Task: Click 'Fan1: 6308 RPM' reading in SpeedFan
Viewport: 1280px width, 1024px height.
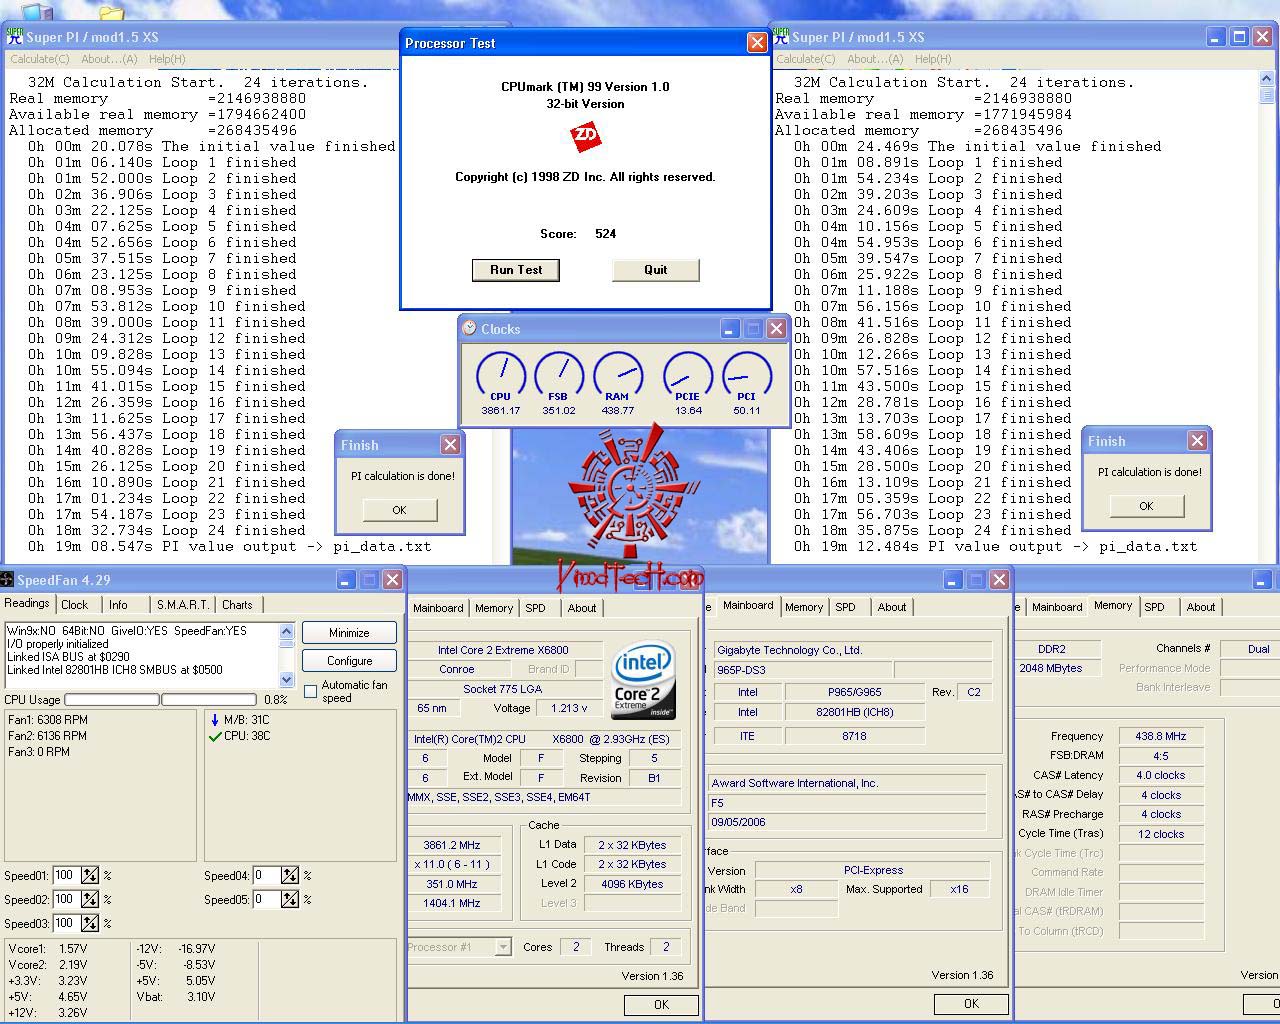Action: point(47,720)
